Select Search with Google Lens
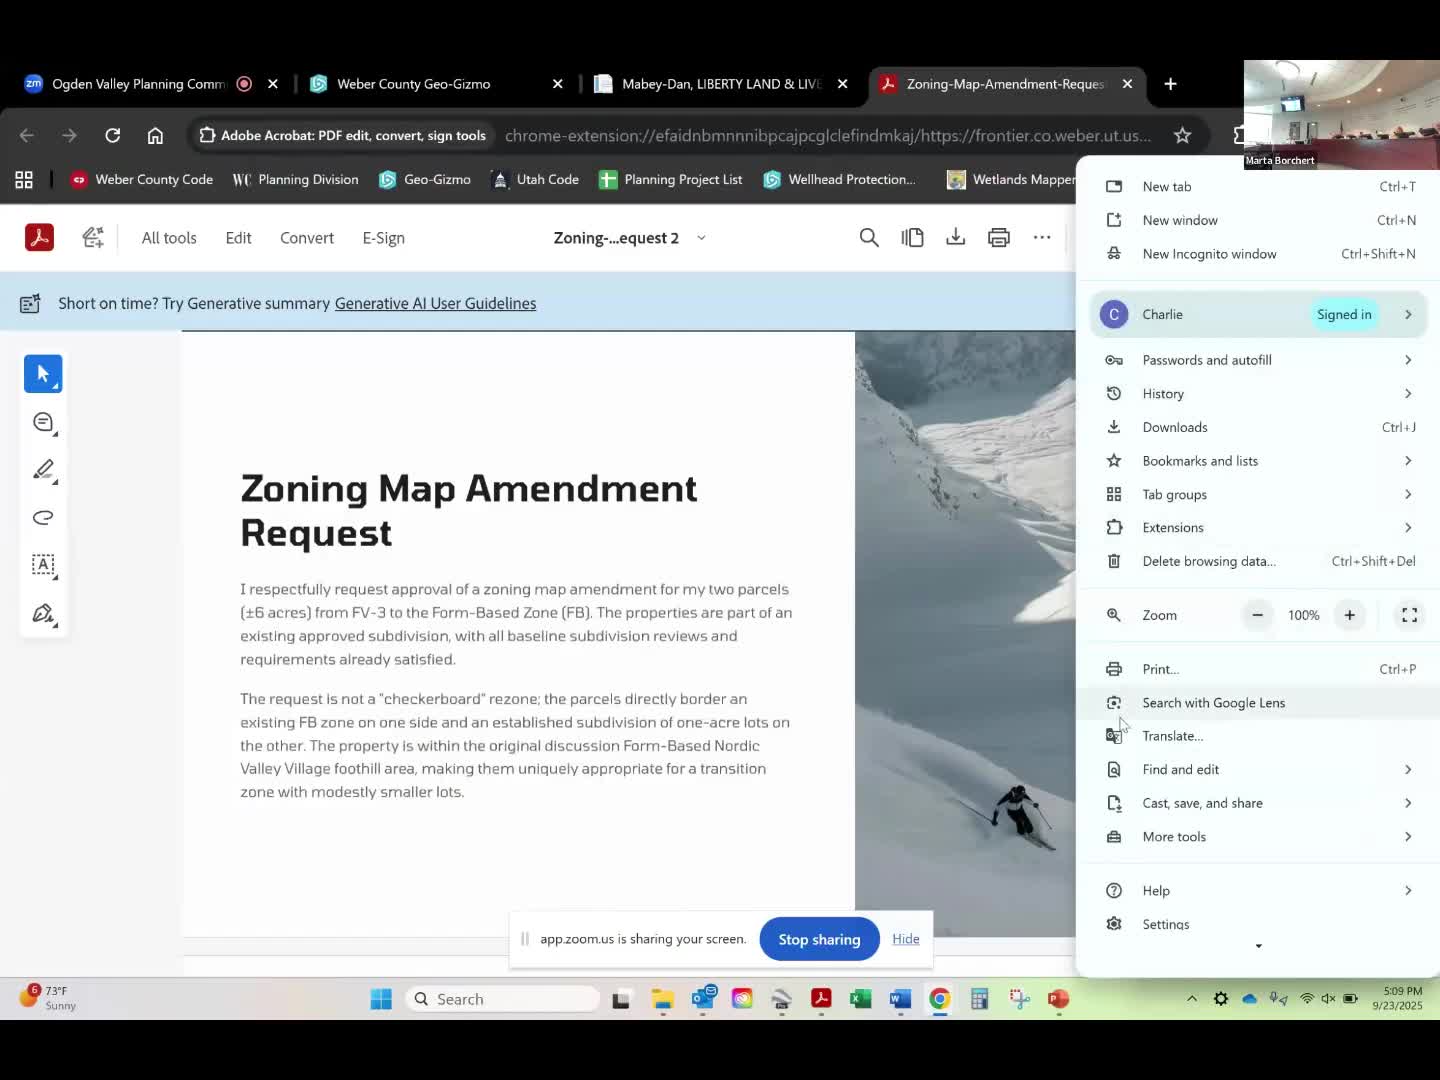Screen dimensions: 1440x1080 click(x=1258, y=703)
